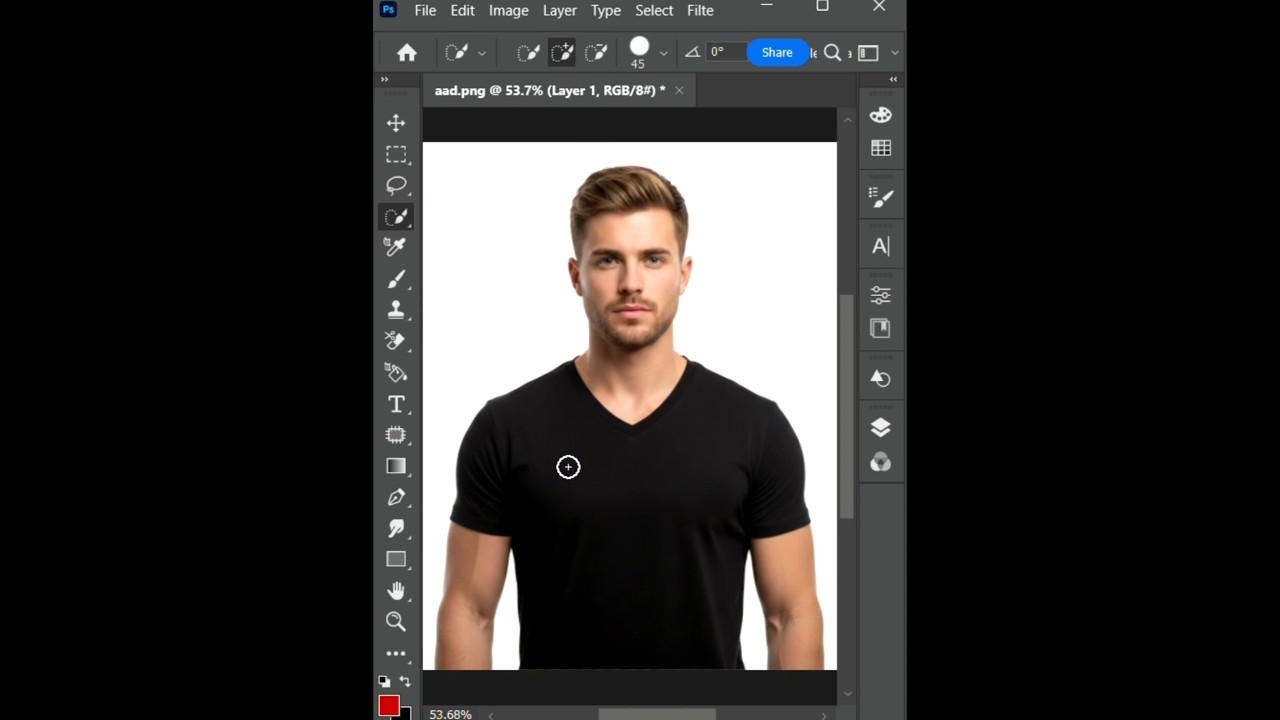This screenshot has height=720, width=1280.
Task: Select the Brush tool
Action: (396, 279)
